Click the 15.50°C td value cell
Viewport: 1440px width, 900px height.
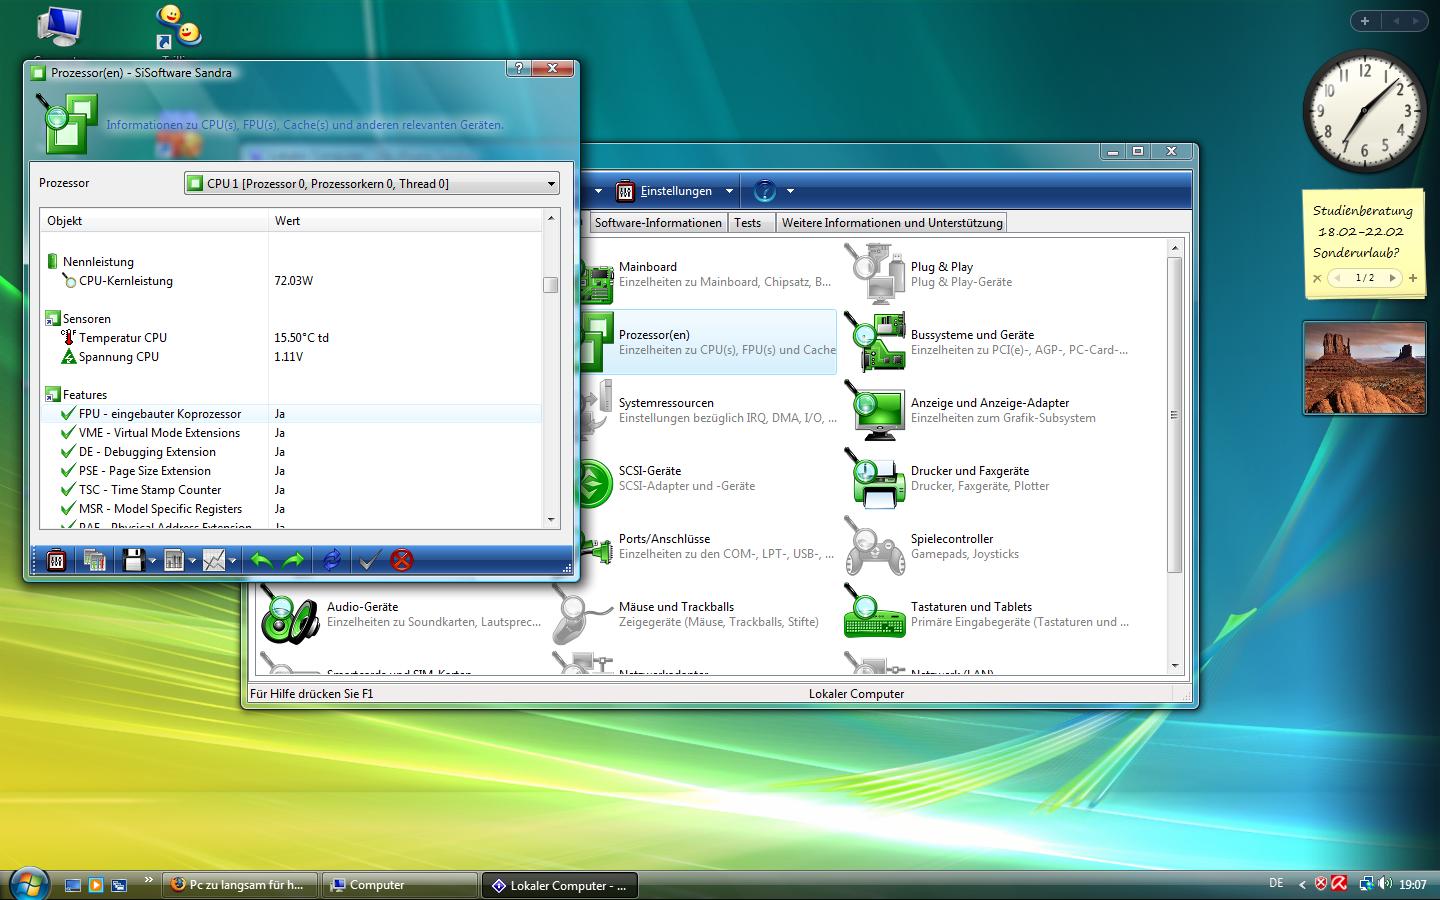[301, 338]
